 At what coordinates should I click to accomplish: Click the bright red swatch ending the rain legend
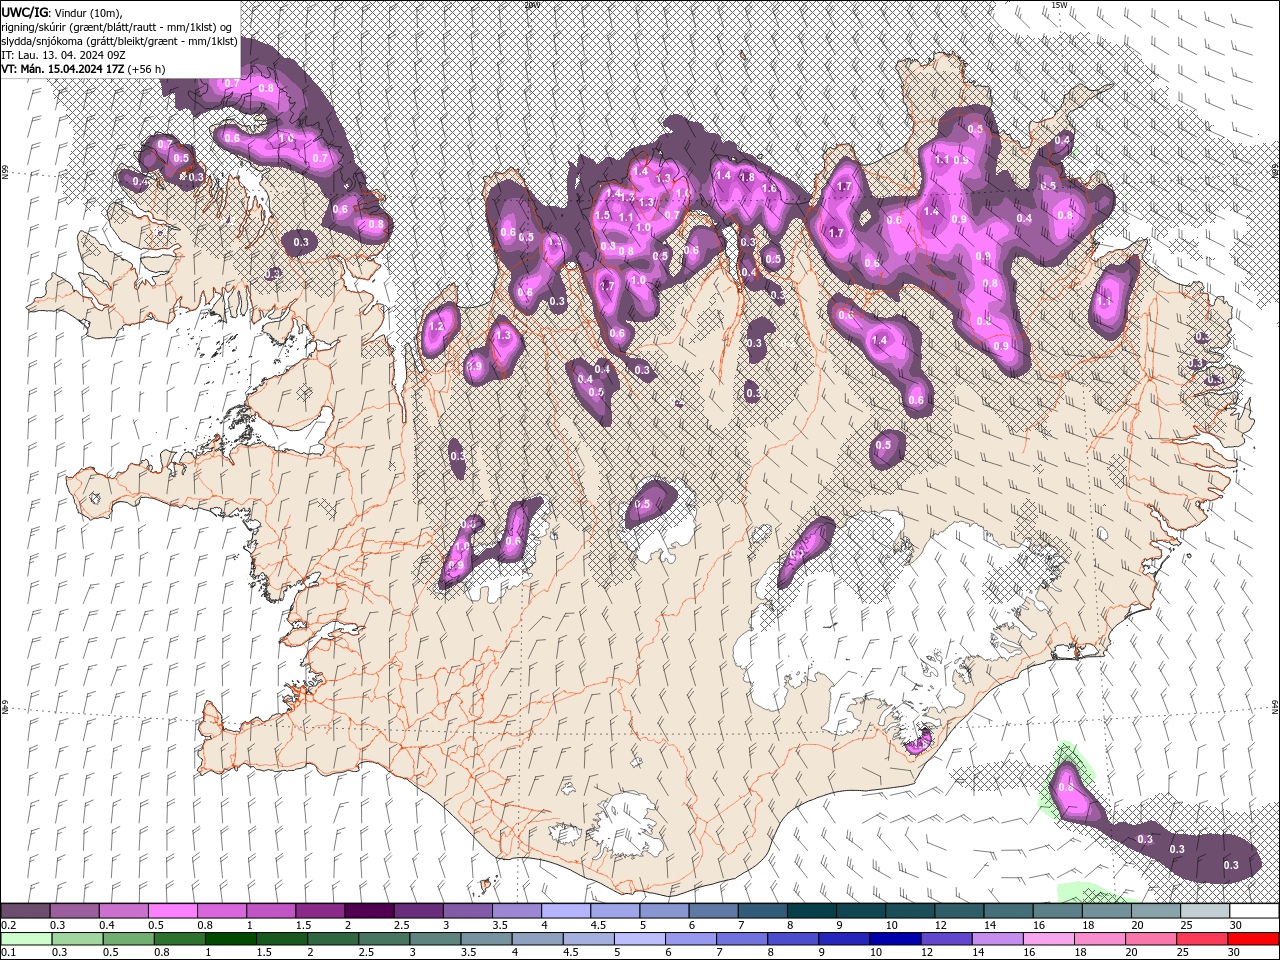coord(1254,938)
